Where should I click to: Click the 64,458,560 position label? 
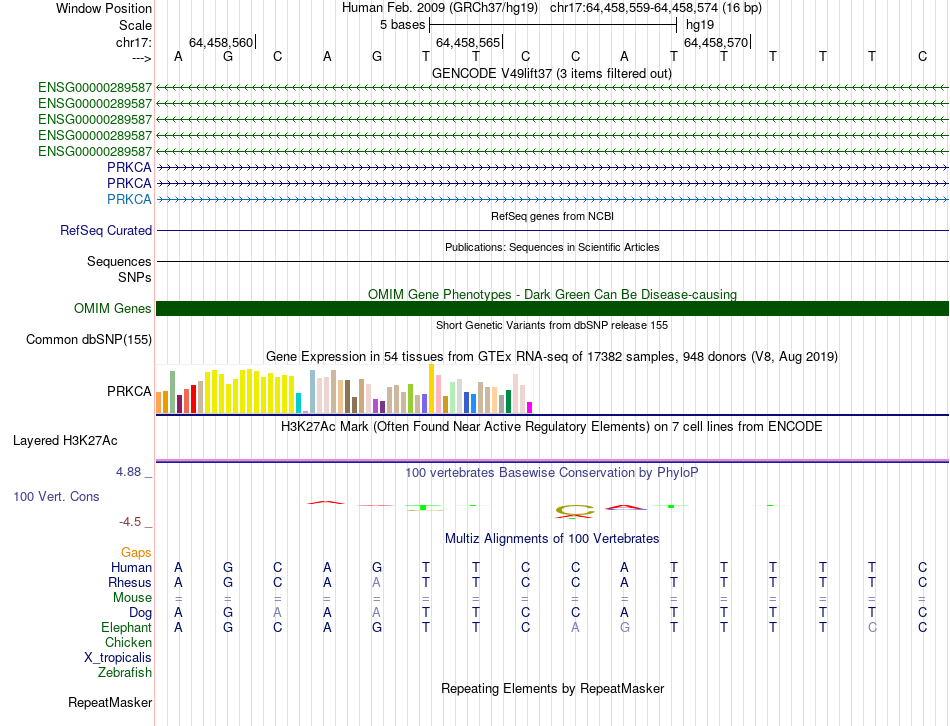[221, 42]
